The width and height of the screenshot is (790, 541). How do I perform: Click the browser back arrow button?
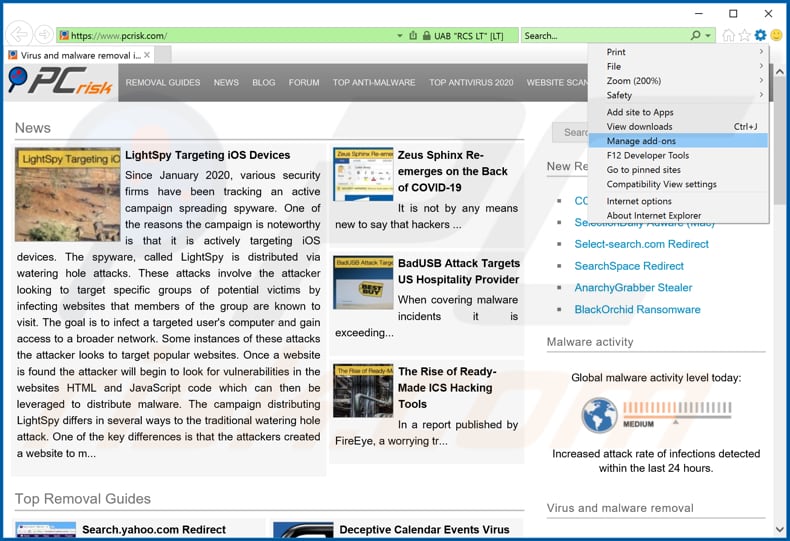[x=18, y=35]
